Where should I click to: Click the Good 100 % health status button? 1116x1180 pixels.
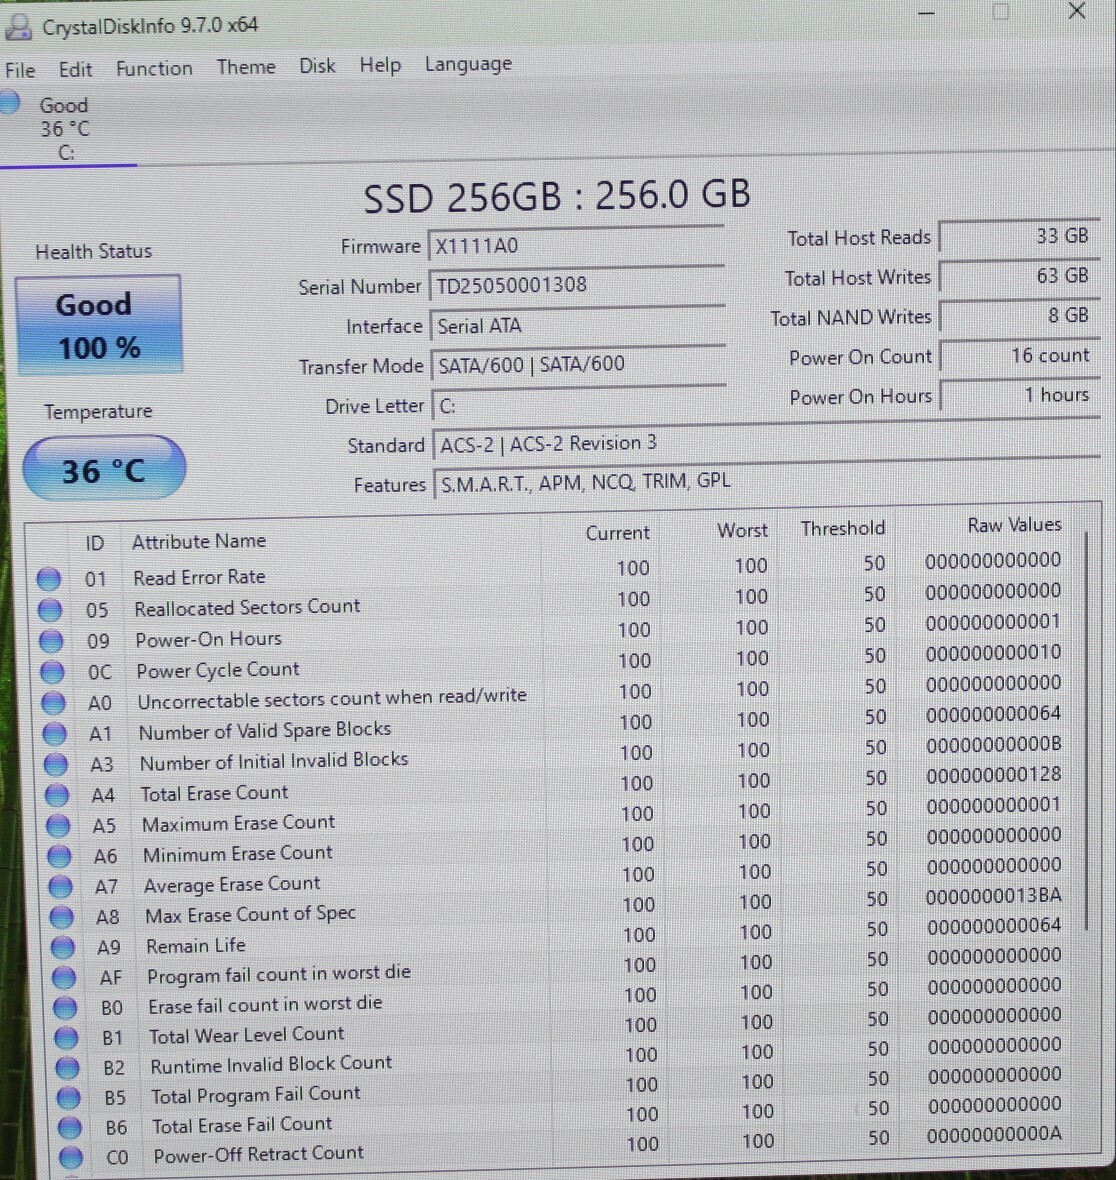pos(98,326)
